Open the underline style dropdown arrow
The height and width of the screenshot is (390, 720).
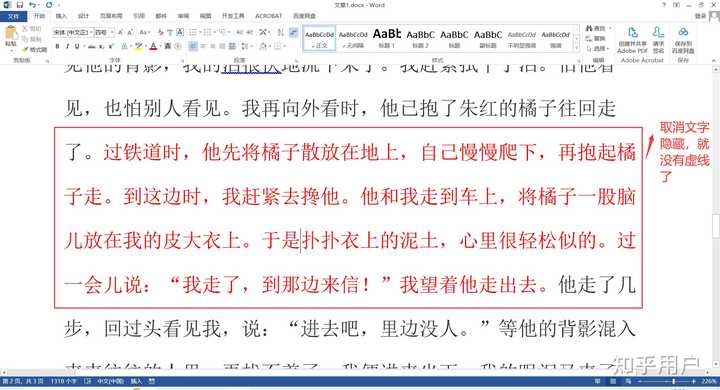pyautogui.click(x=84, y=46)
